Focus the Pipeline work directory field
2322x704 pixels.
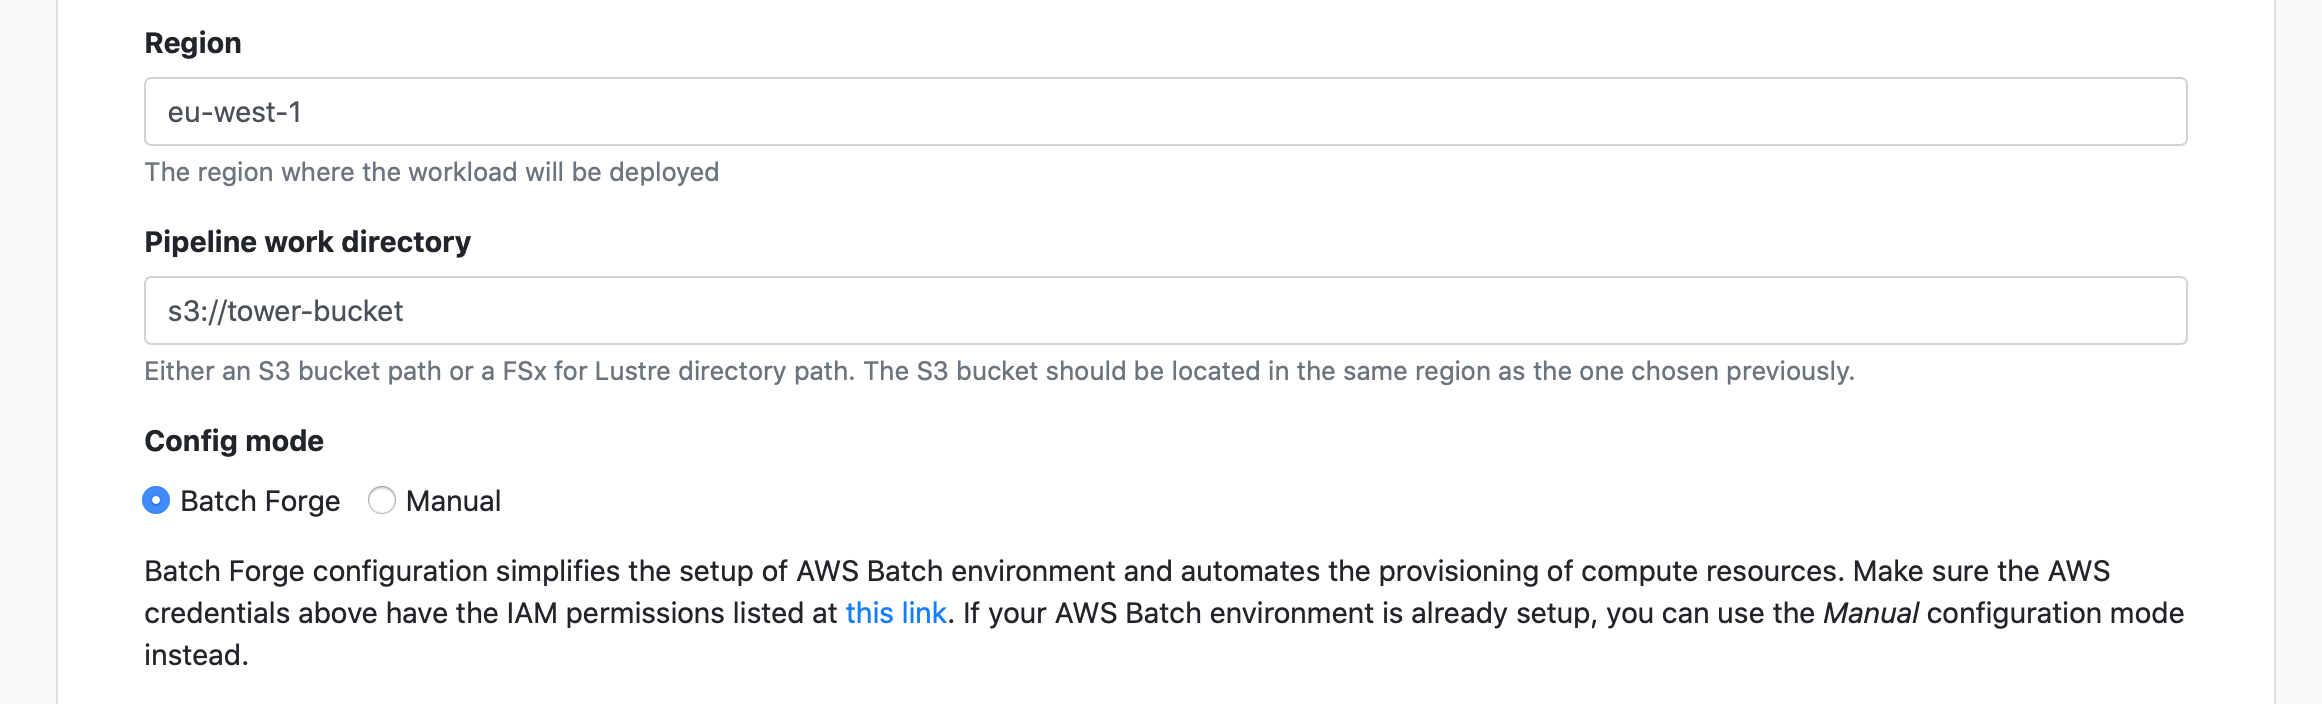point(1165,311)
